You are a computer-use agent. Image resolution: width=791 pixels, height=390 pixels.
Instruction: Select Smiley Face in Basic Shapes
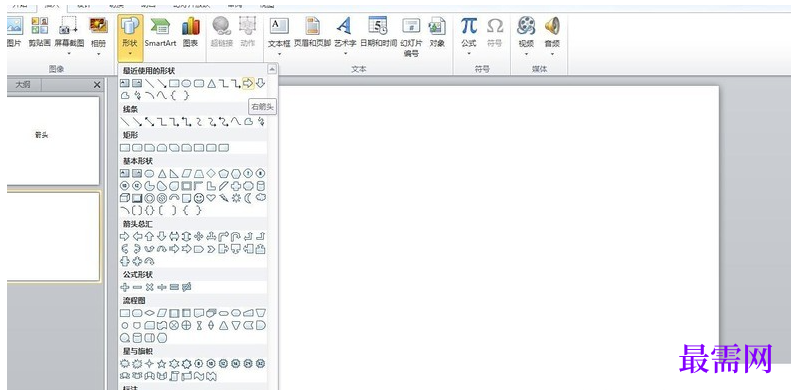point(199,198)
